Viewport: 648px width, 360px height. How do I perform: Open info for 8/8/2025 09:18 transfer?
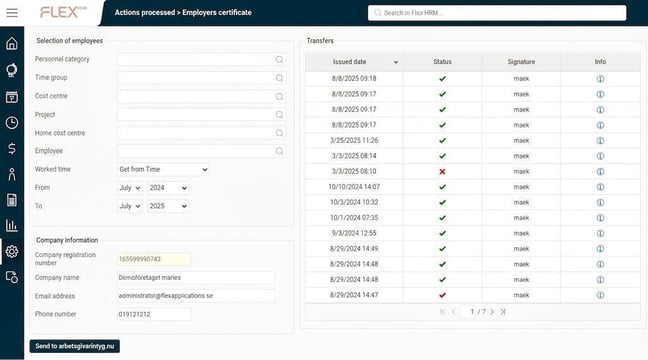tap(600, 79)
